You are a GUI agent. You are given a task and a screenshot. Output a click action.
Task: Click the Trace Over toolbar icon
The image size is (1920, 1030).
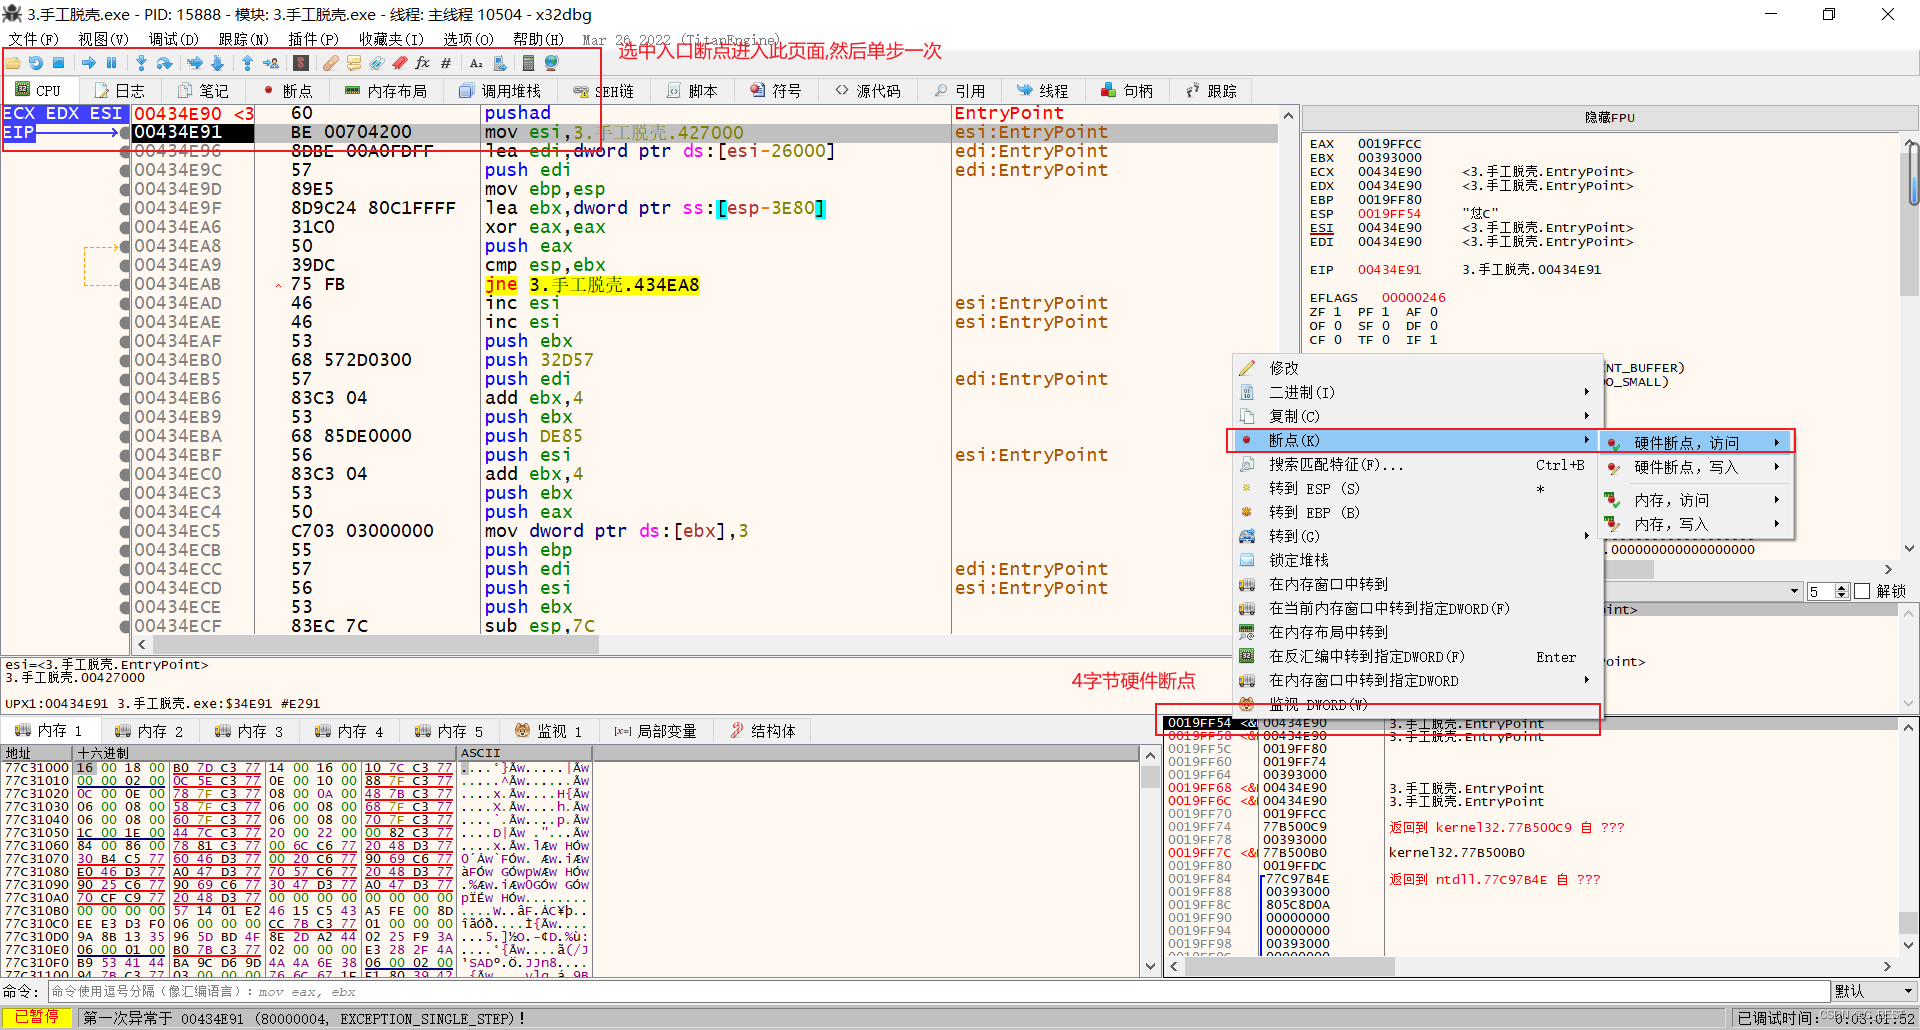click(x=217, y=63)
